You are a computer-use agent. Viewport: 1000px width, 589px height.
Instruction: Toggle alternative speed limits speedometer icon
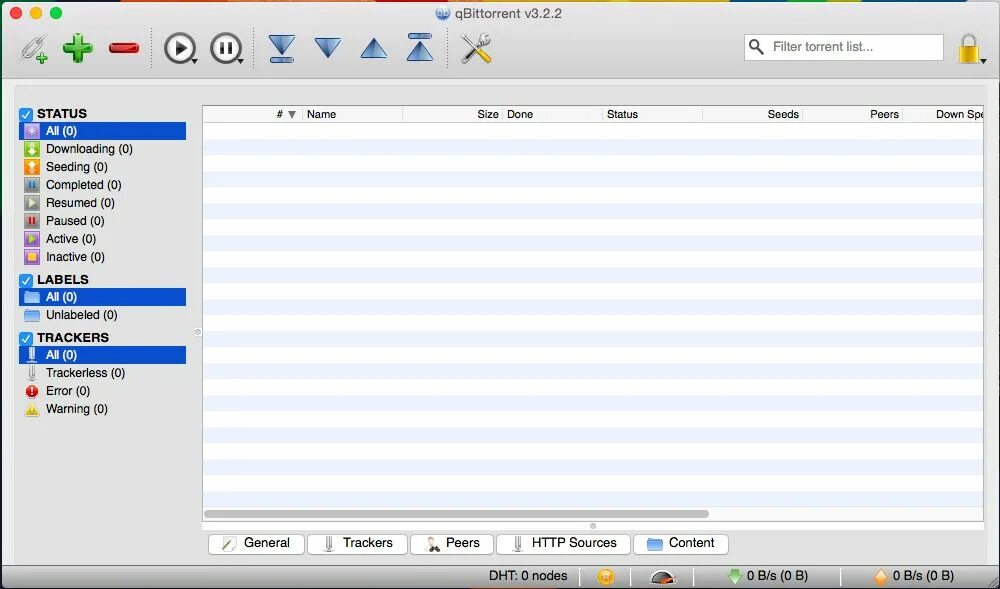(x=663, y=577)
